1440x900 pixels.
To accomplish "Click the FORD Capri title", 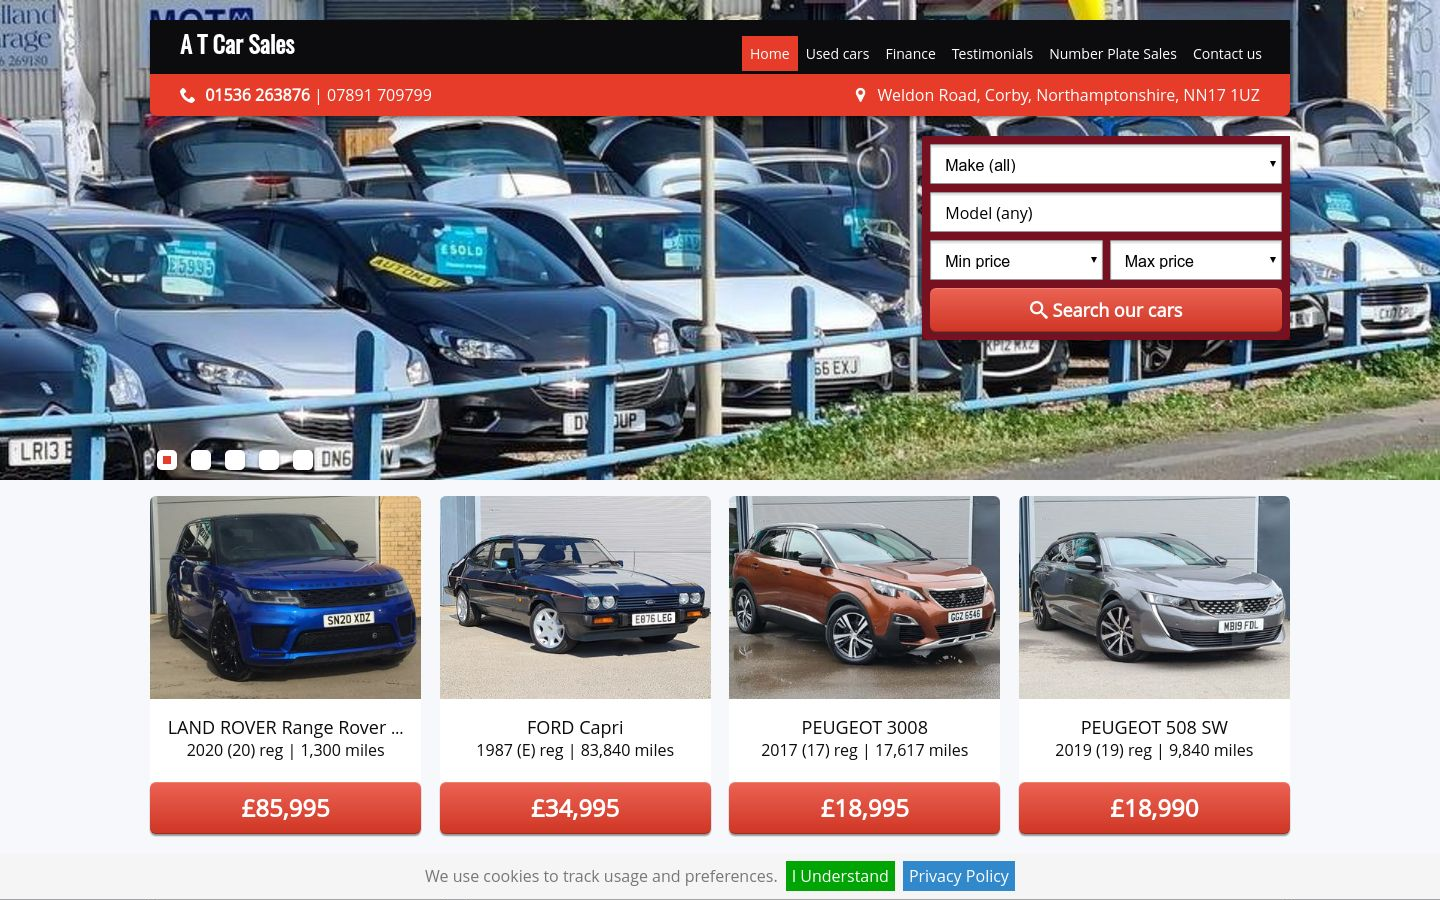I will click(575, 728).
